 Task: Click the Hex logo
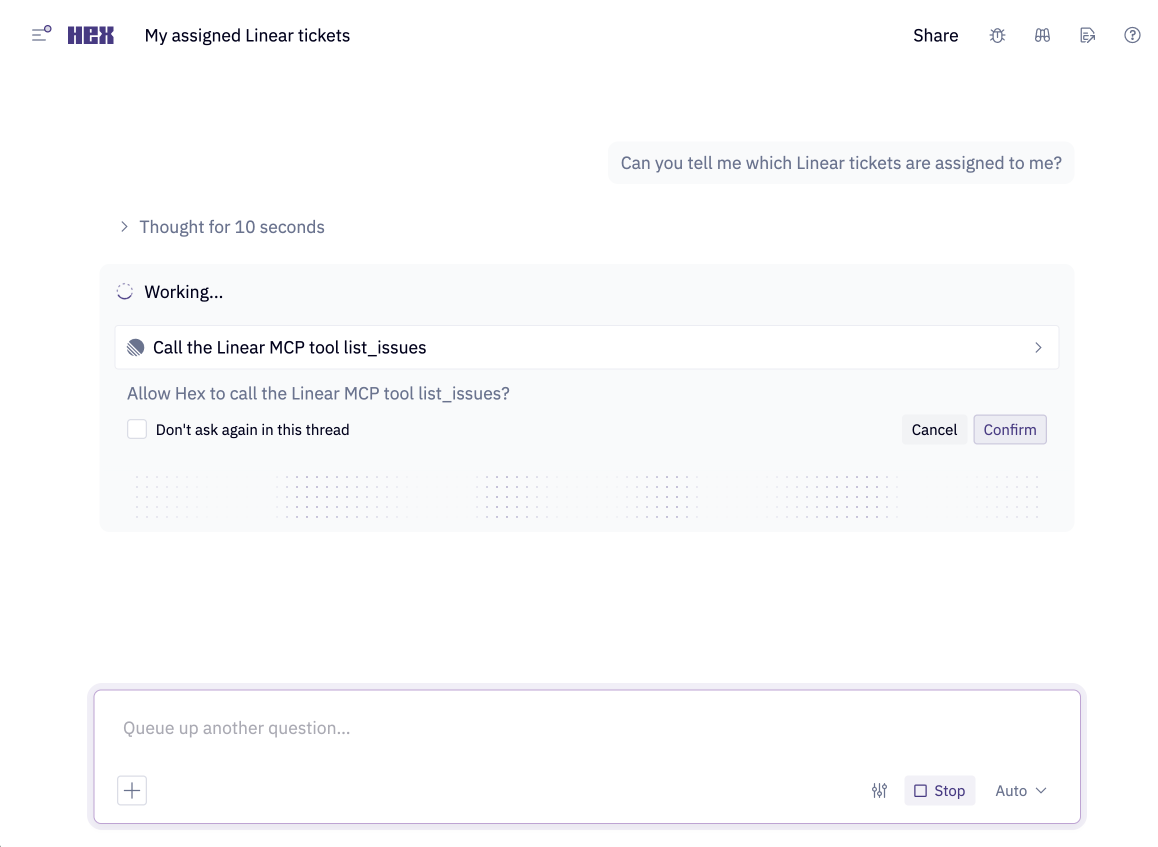91,35
